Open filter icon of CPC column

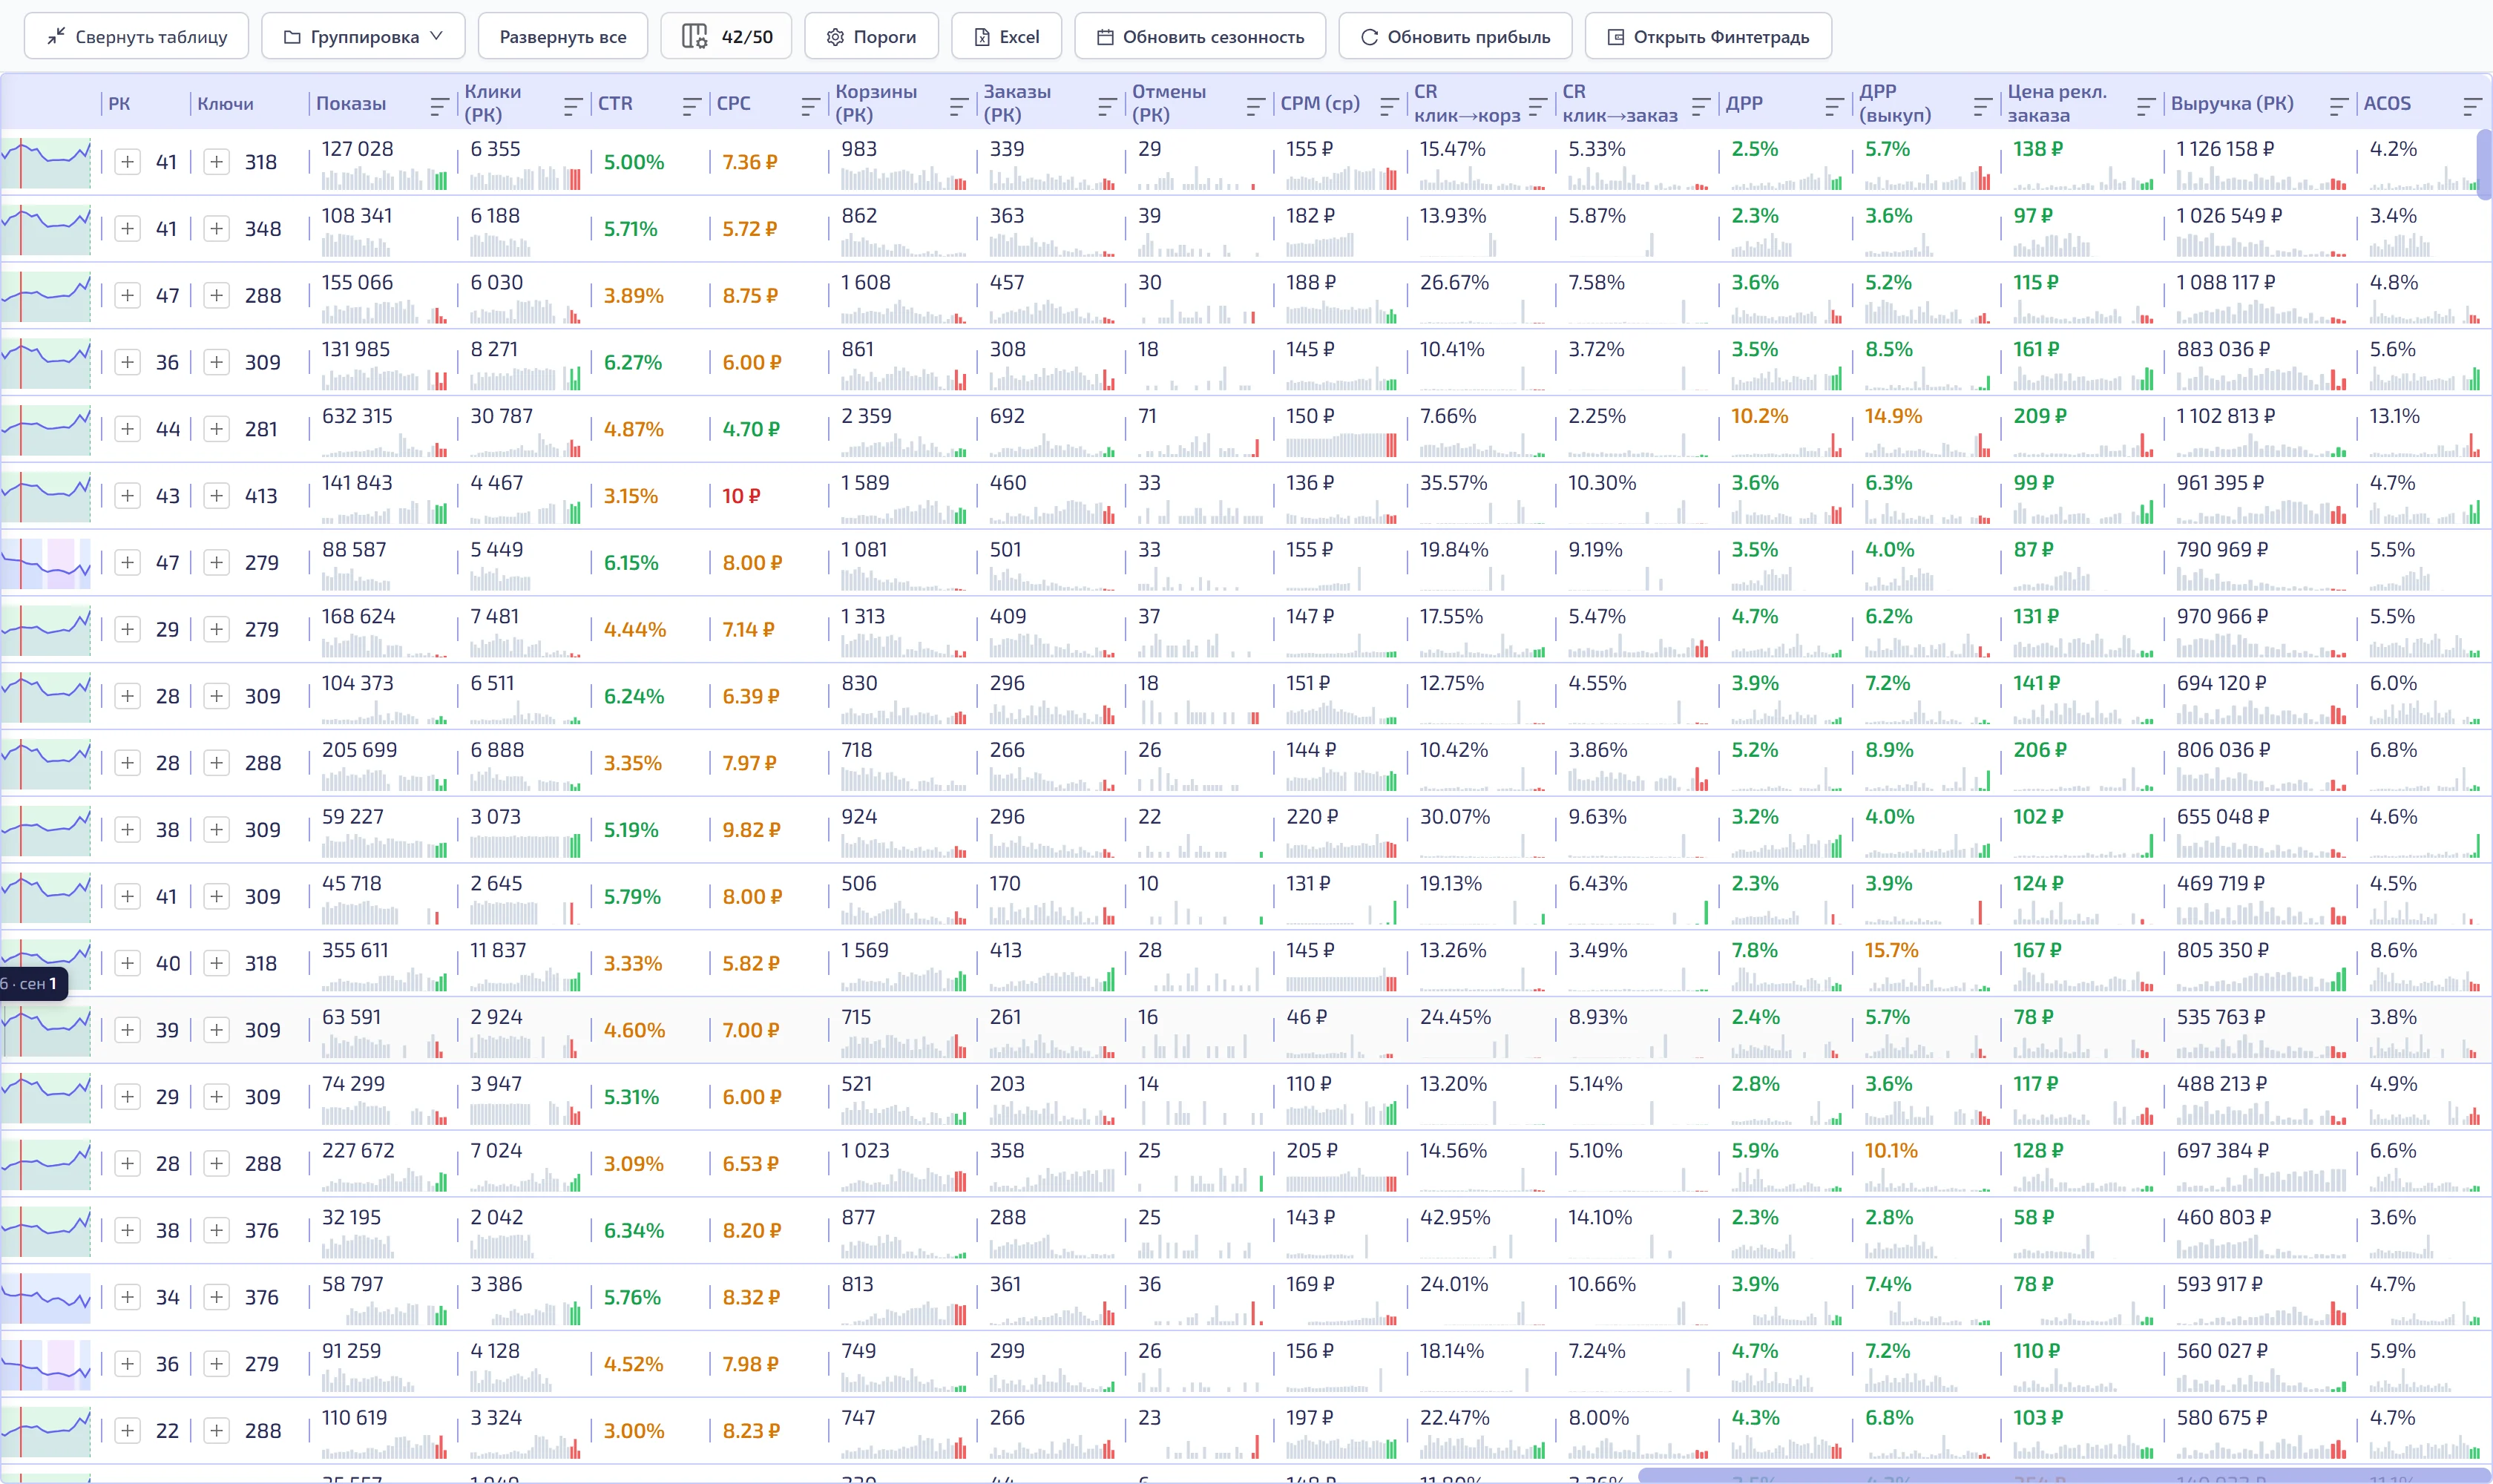point(811,105)
